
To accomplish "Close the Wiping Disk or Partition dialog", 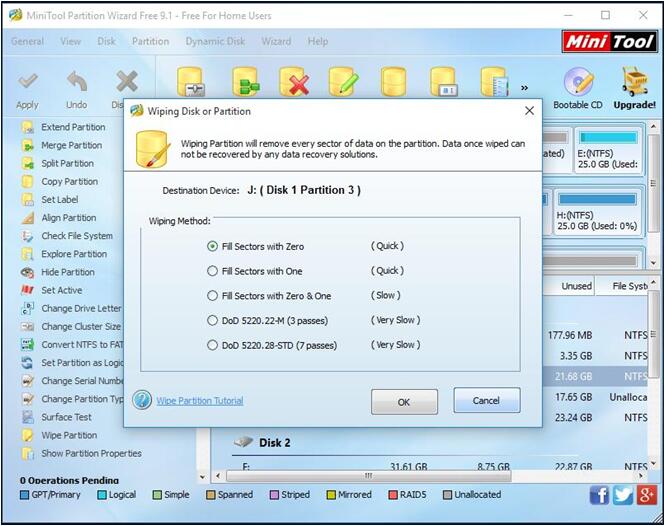I will click(529, 111).
